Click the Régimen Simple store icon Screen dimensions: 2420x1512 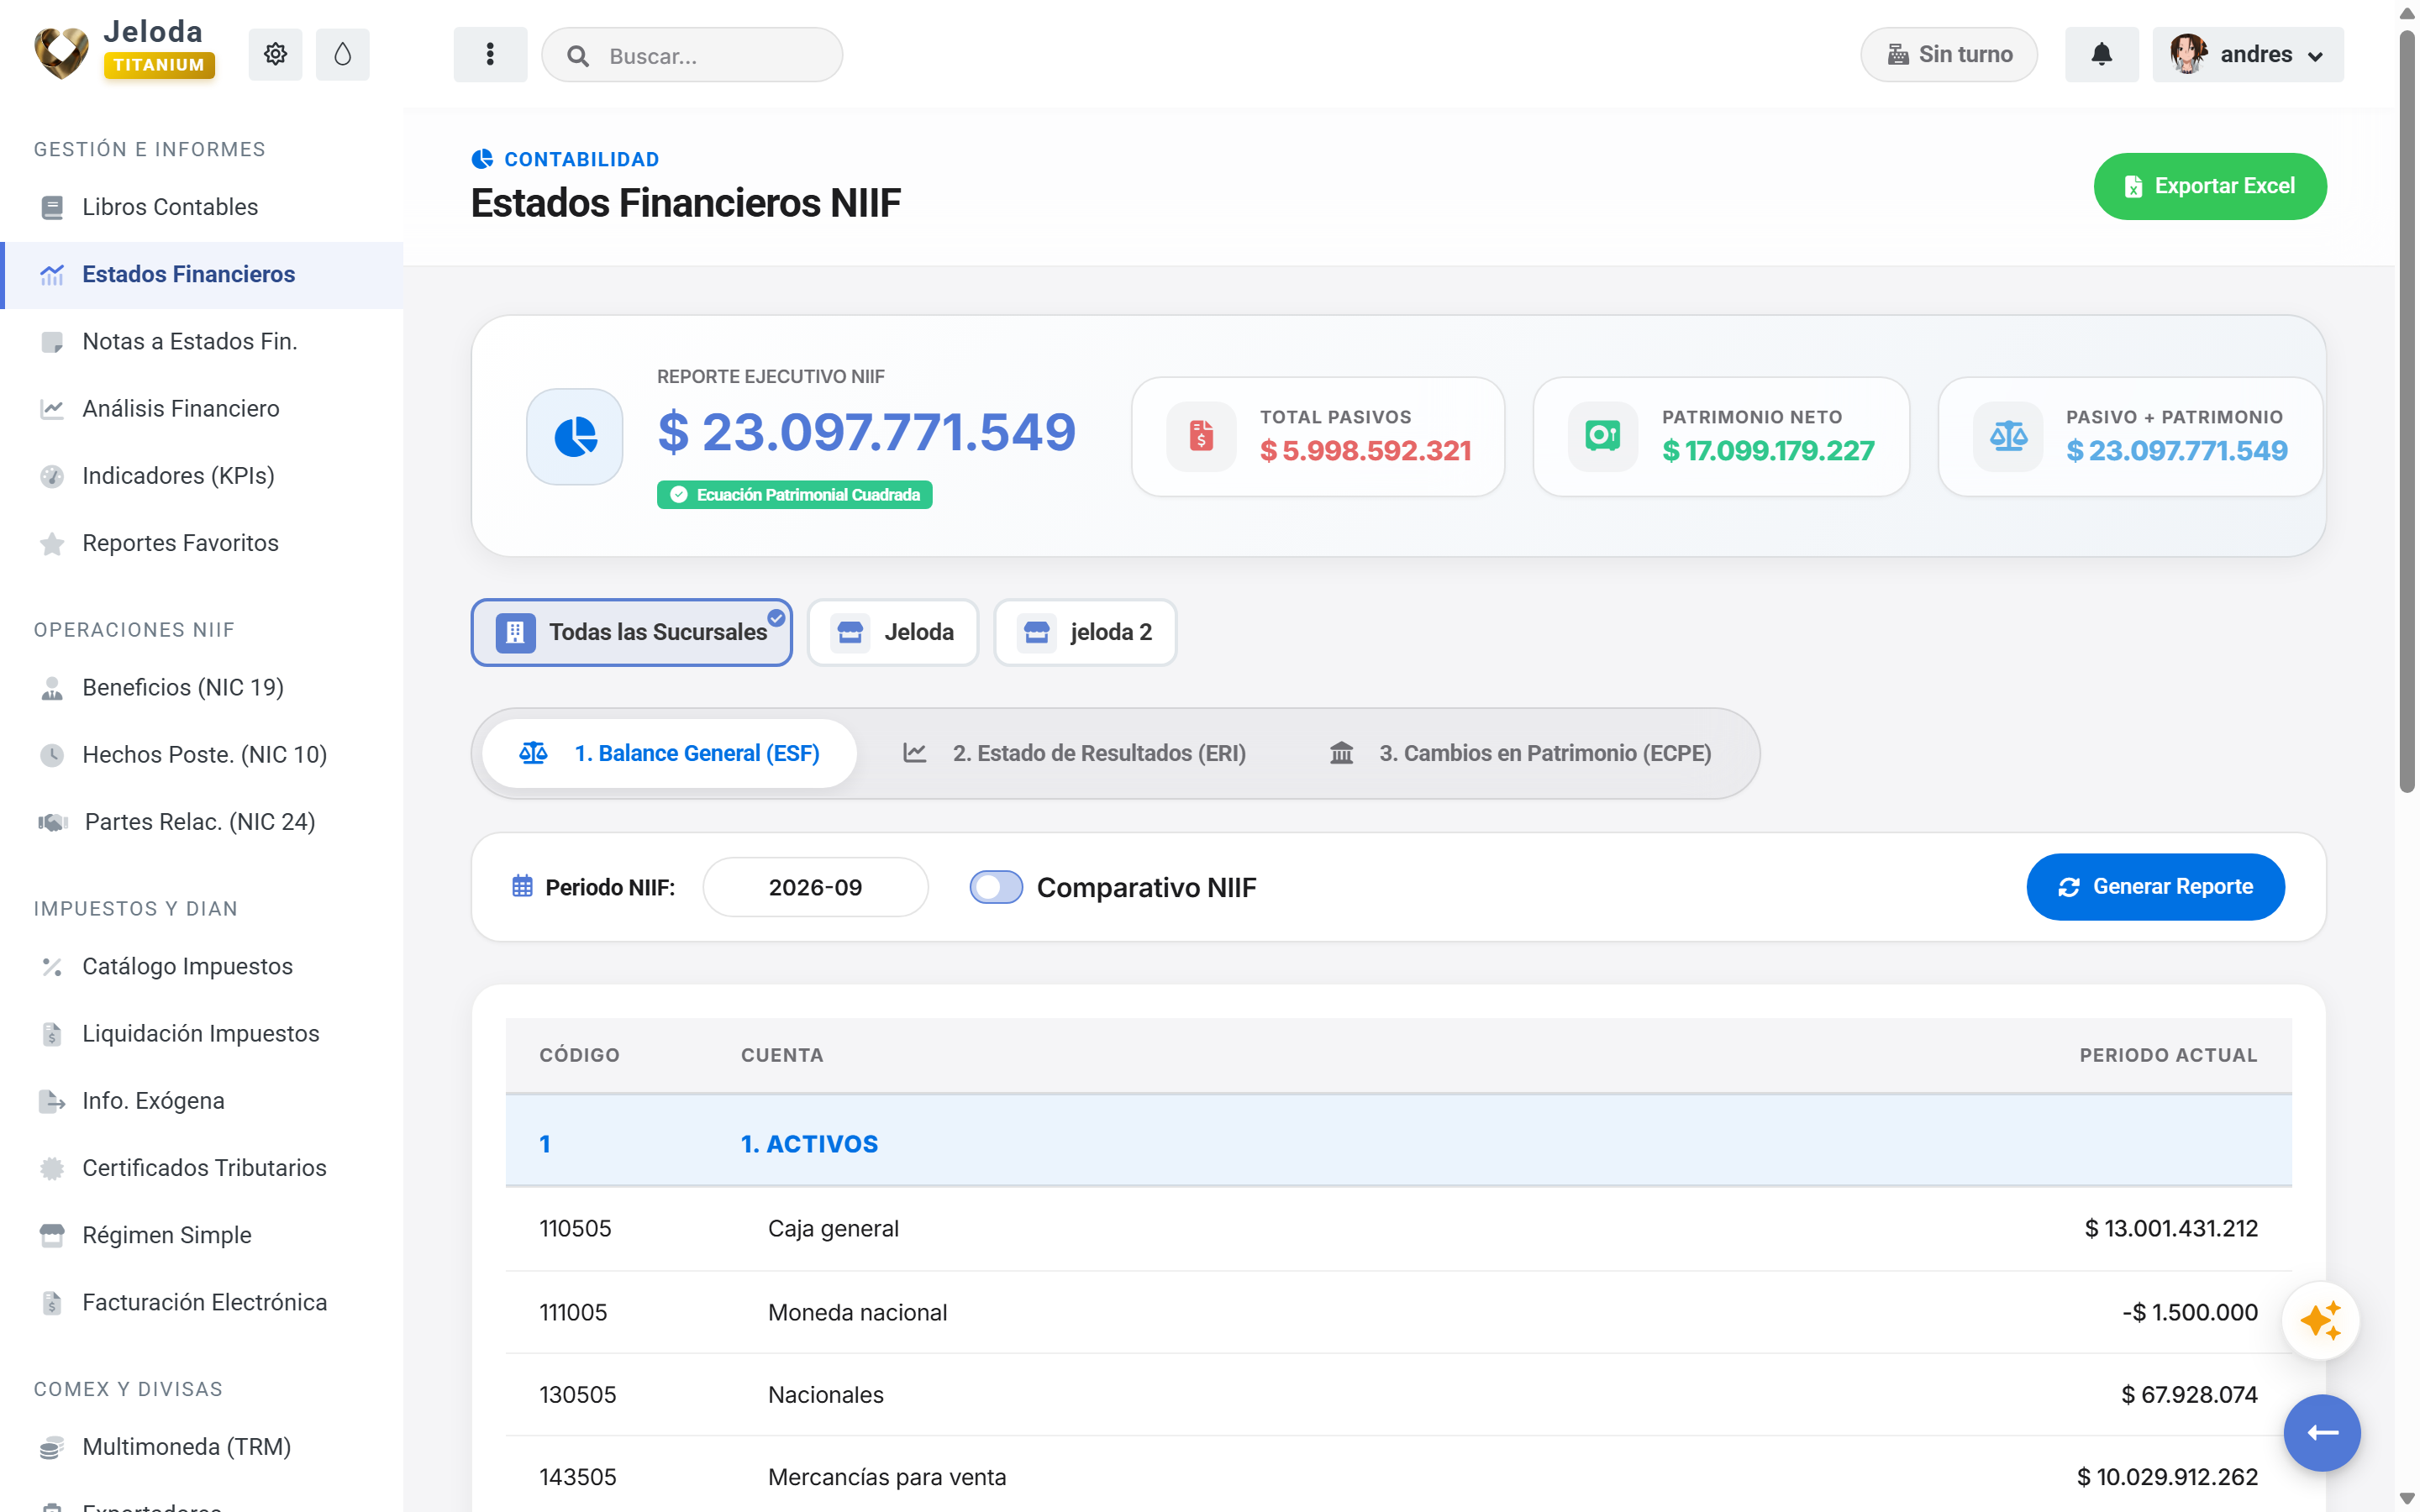tap(52, 1235)
